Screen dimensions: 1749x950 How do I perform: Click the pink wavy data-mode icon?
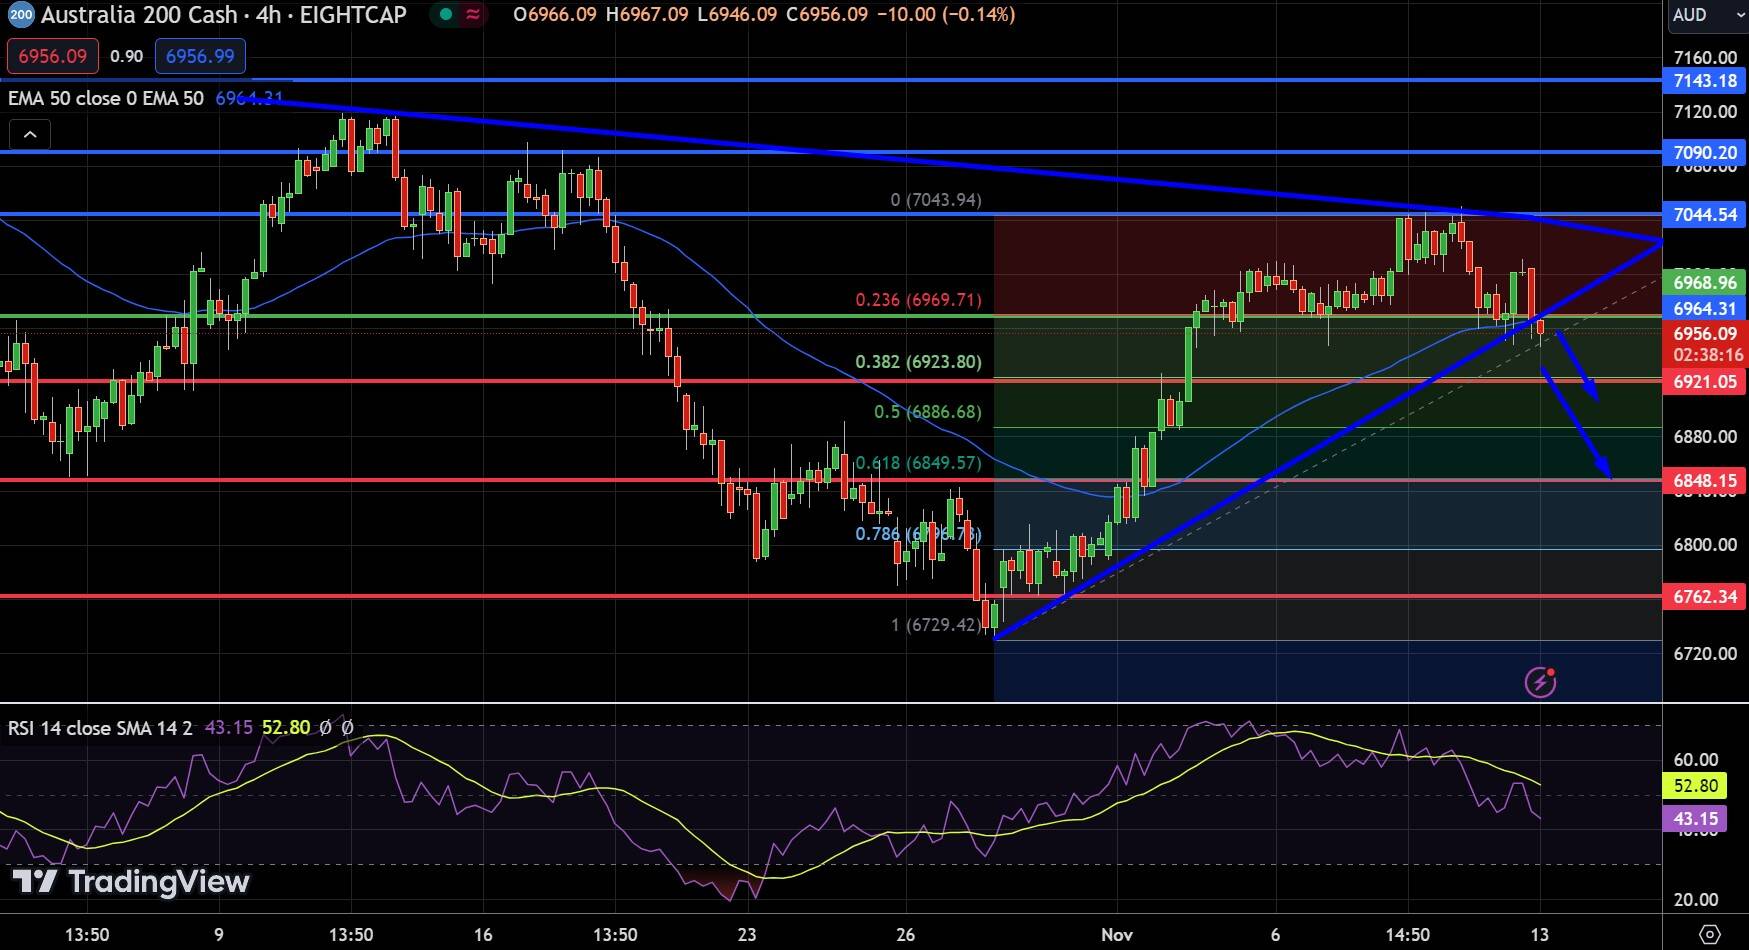[472, 14]
